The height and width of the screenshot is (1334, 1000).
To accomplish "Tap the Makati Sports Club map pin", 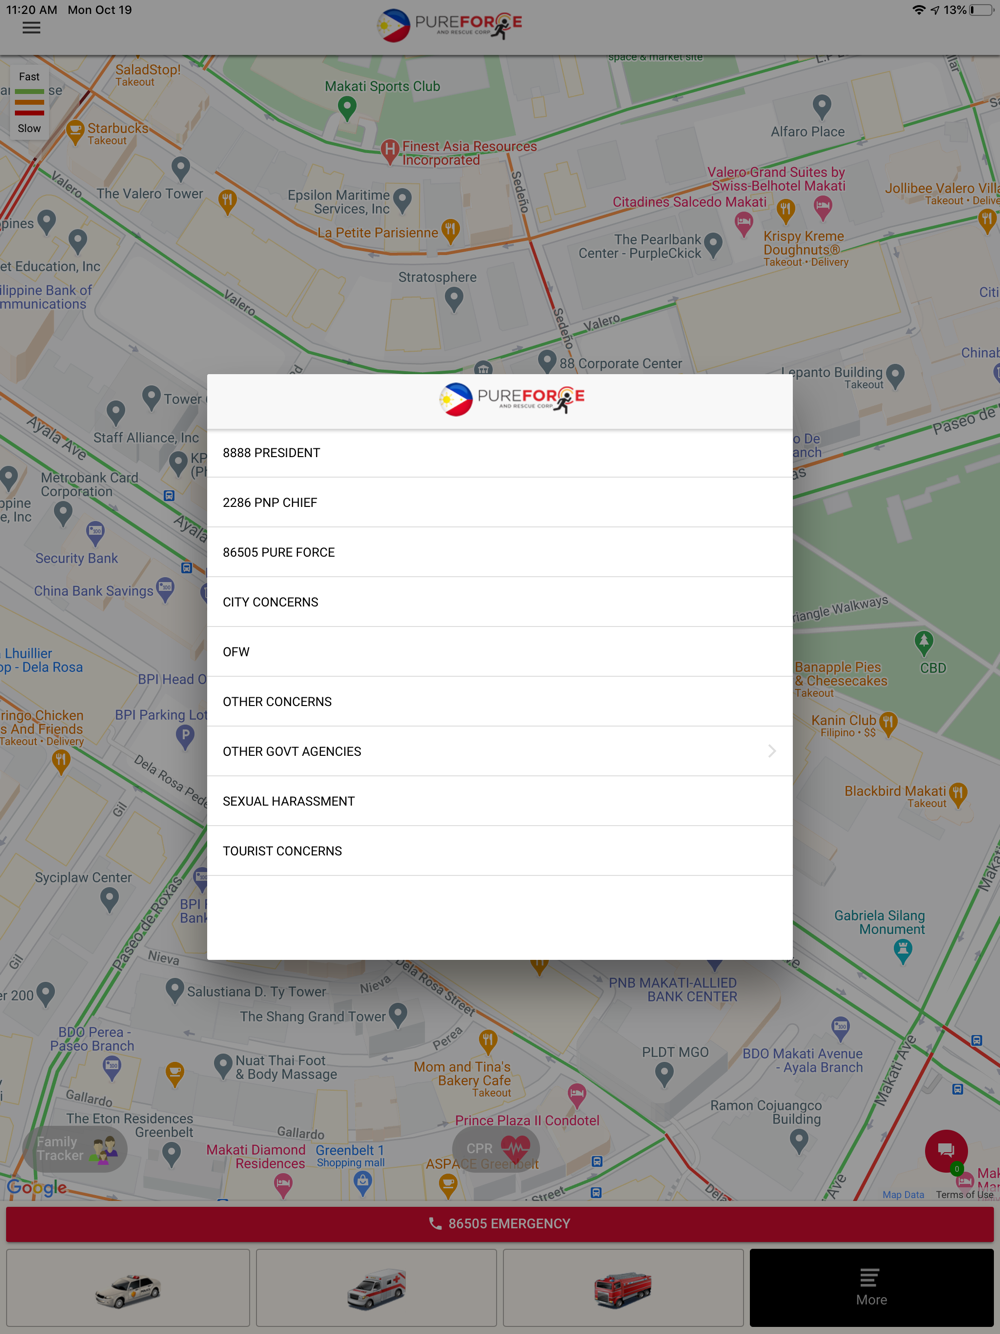I will 347,108.
